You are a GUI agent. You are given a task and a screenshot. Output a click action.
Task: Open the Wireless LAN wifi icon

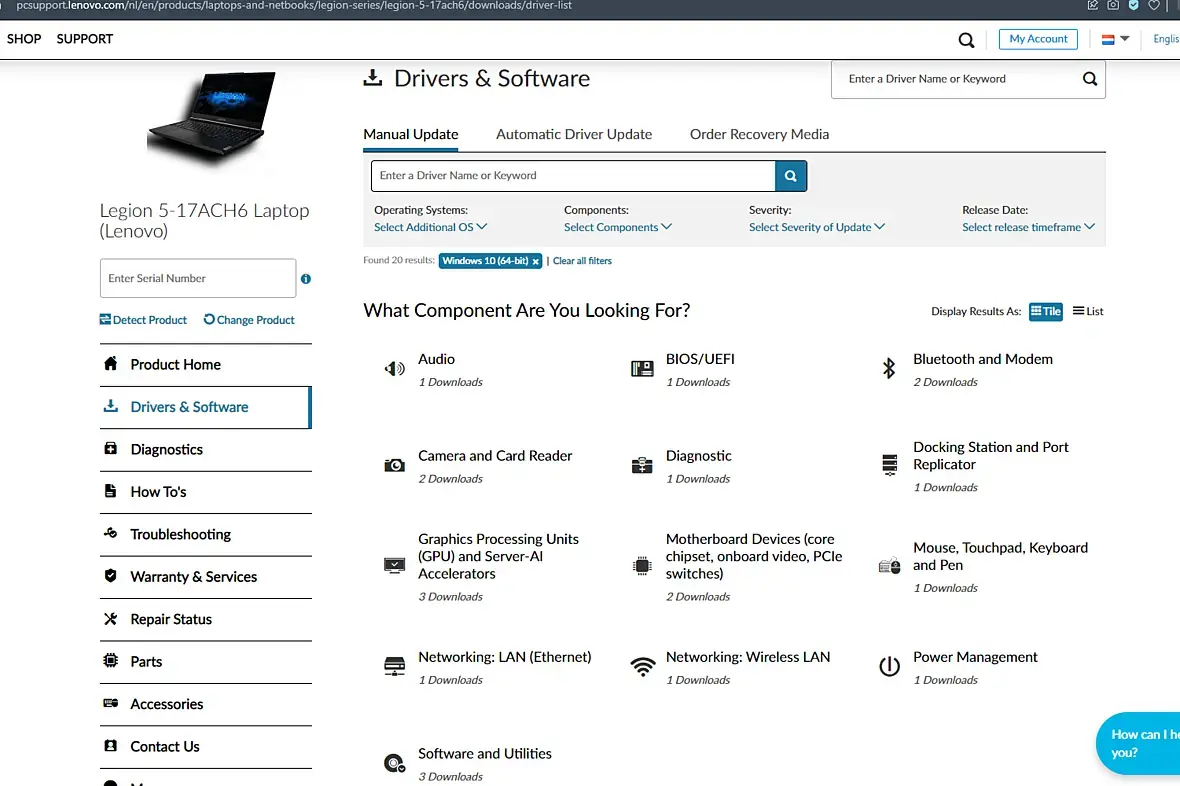[643, 666]
